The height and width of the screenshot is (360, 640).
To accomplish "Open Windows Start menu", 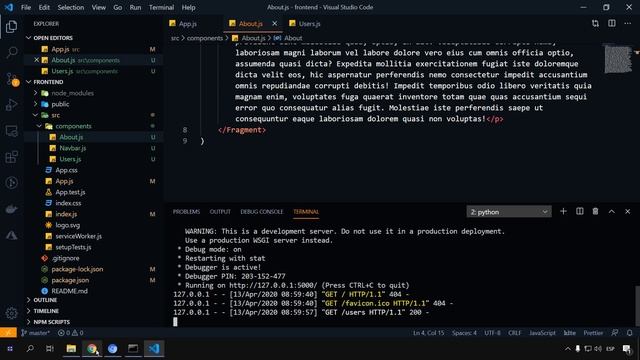I will (10, 349).
